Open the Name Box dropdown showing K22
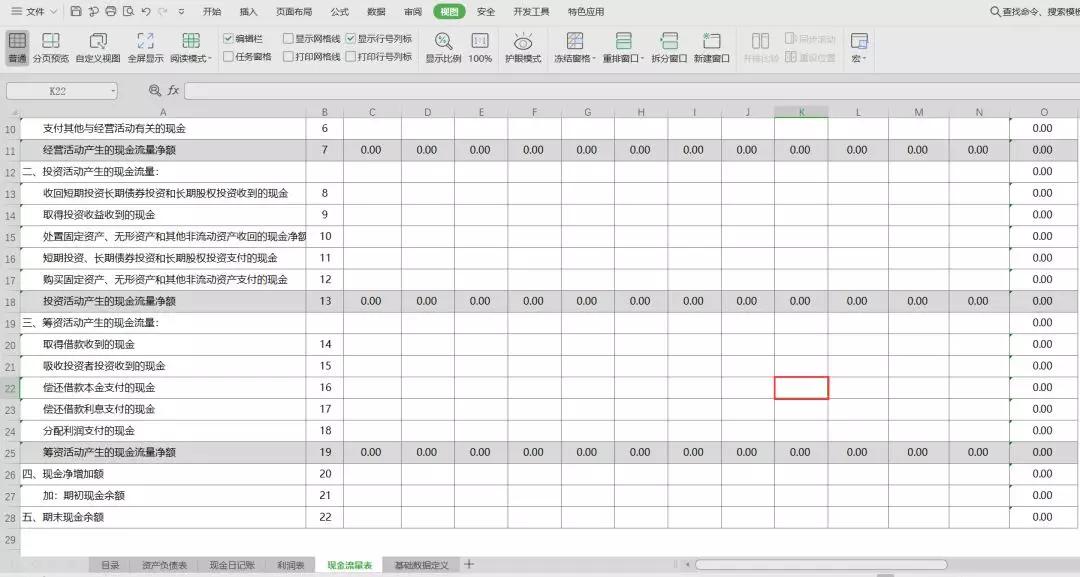The image size is (1080, 577). click(113, 91)
